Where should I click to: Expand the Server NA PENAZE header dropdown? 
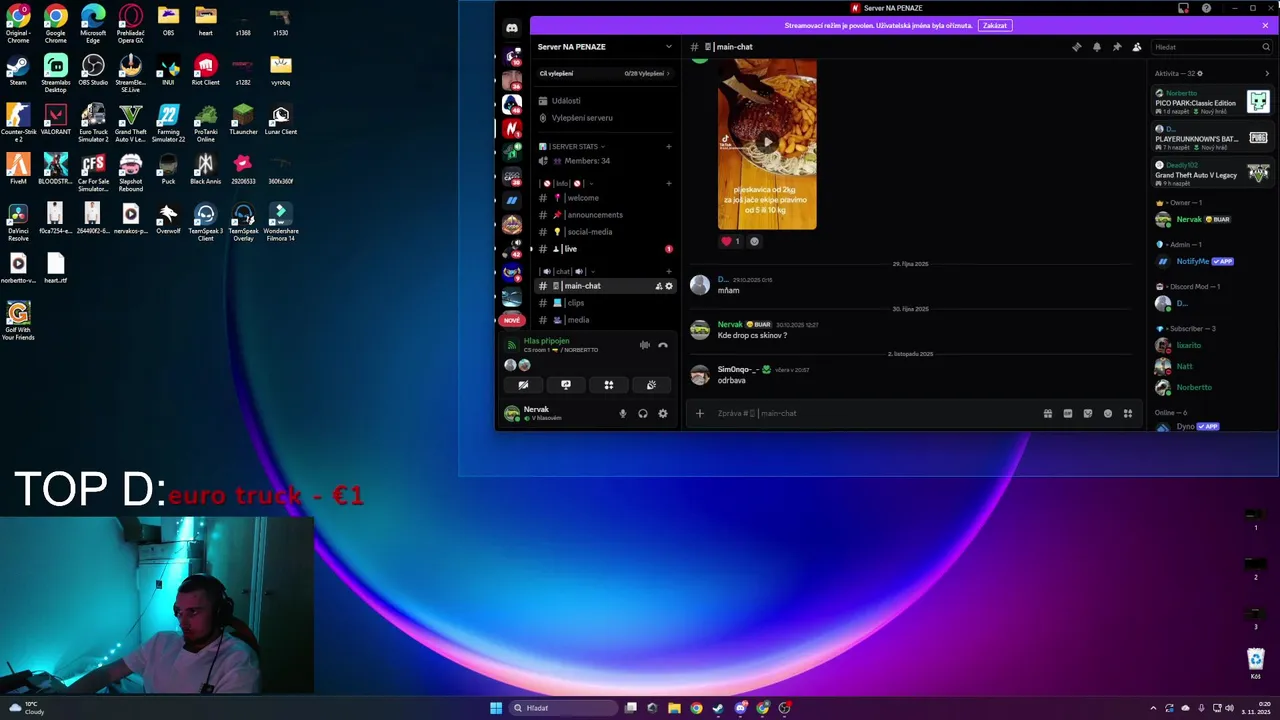point(669,47)
